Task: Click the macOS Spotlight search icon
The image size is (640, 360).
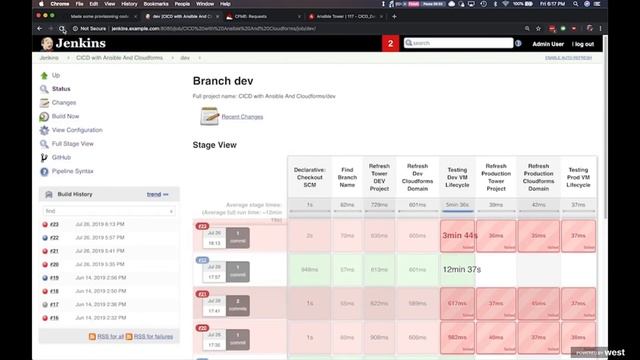Action: tap(575, 4)
